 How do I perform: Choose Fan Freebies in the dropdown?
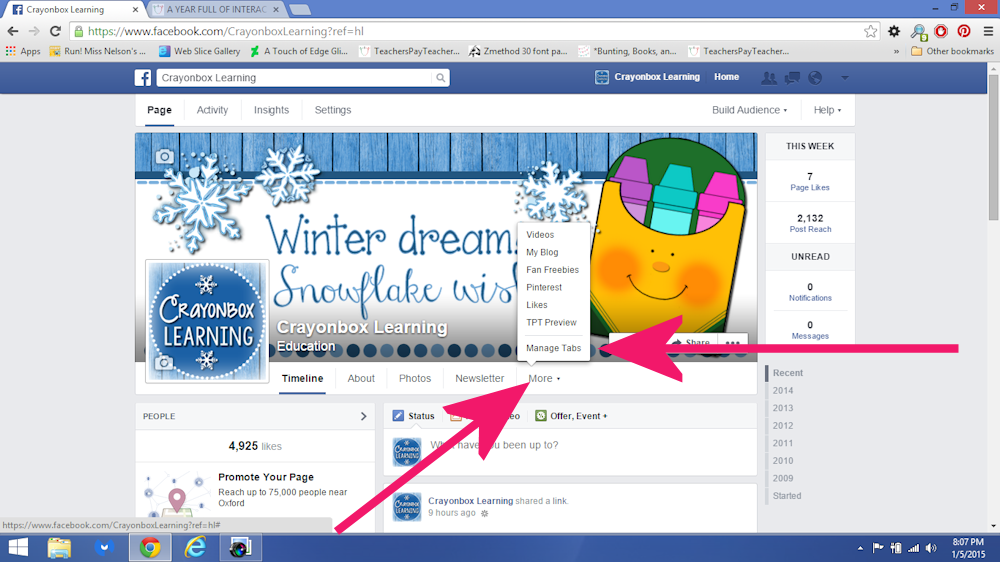(x=554, y=270)
